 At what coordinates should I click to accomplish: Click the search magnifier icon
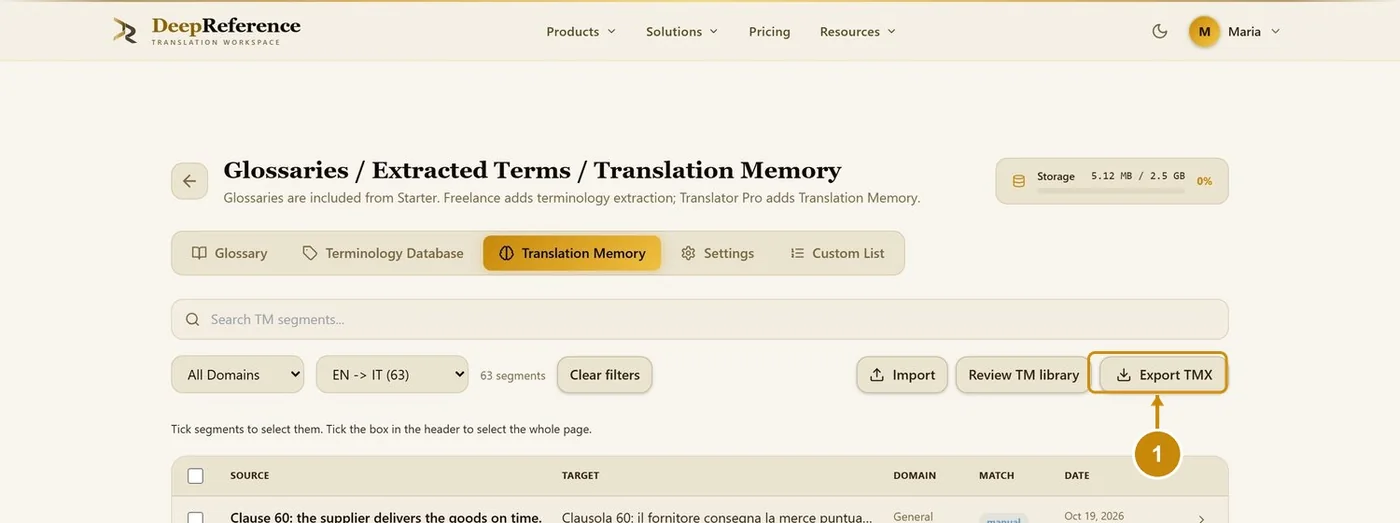click(x=192, y=320)
